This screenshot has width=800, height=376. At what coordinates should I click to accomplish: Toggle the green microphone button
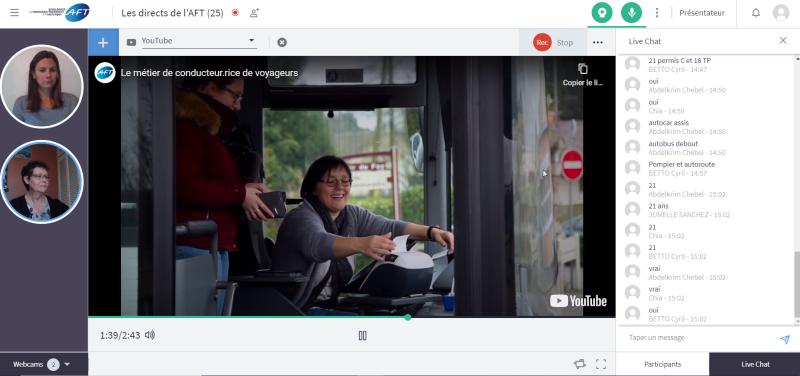coord(632,13)
